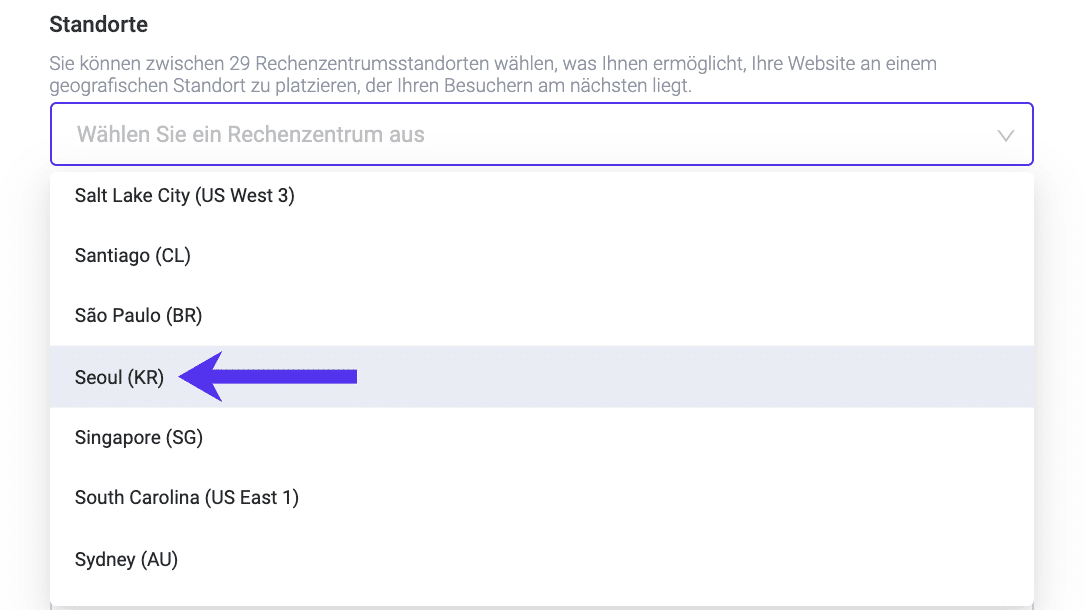This screenshot has width=1084, height=610.
Task: Click the combo box border to focus it
Action: coord(542,109)
